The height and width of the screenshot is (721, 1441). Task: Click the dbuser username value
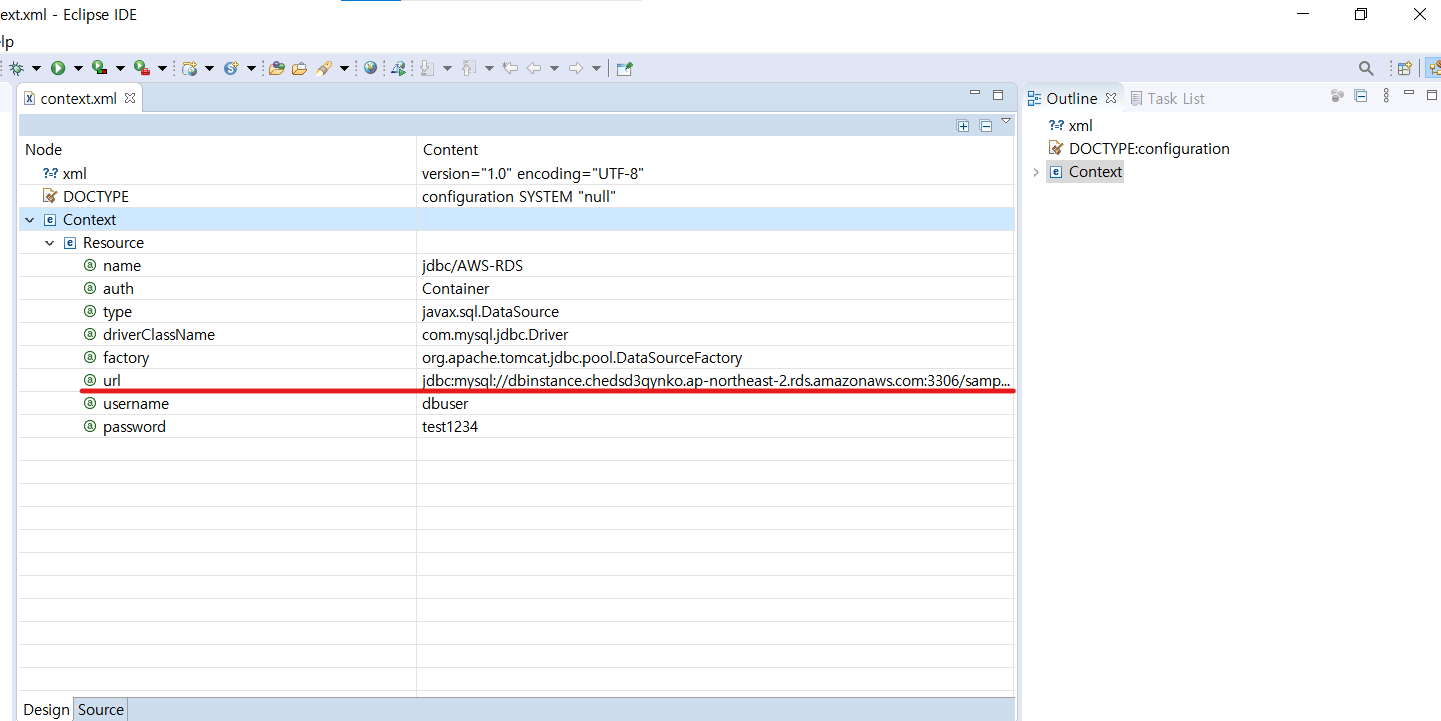tap(445, 403)
